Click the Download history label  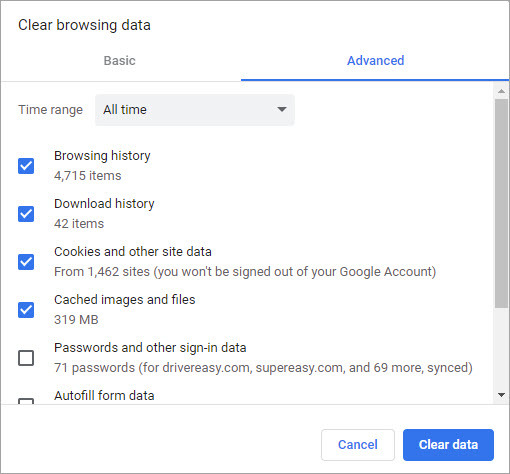pyautogui.click(x=104, y=204)
